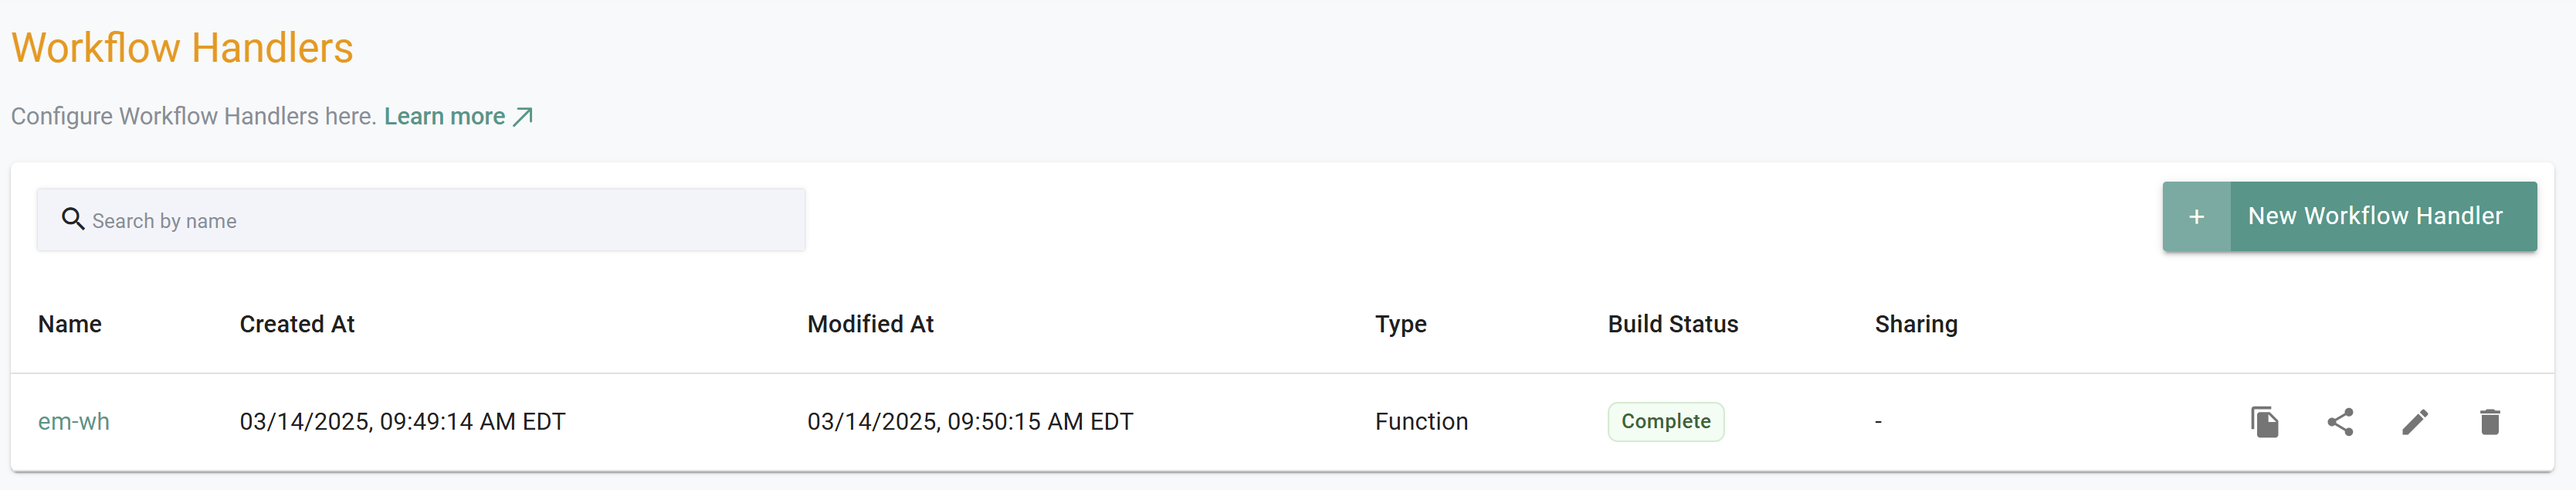Screen dimensions: 2576x490
Task: Click the Search by name field
Action: click(x=300, y=219)
